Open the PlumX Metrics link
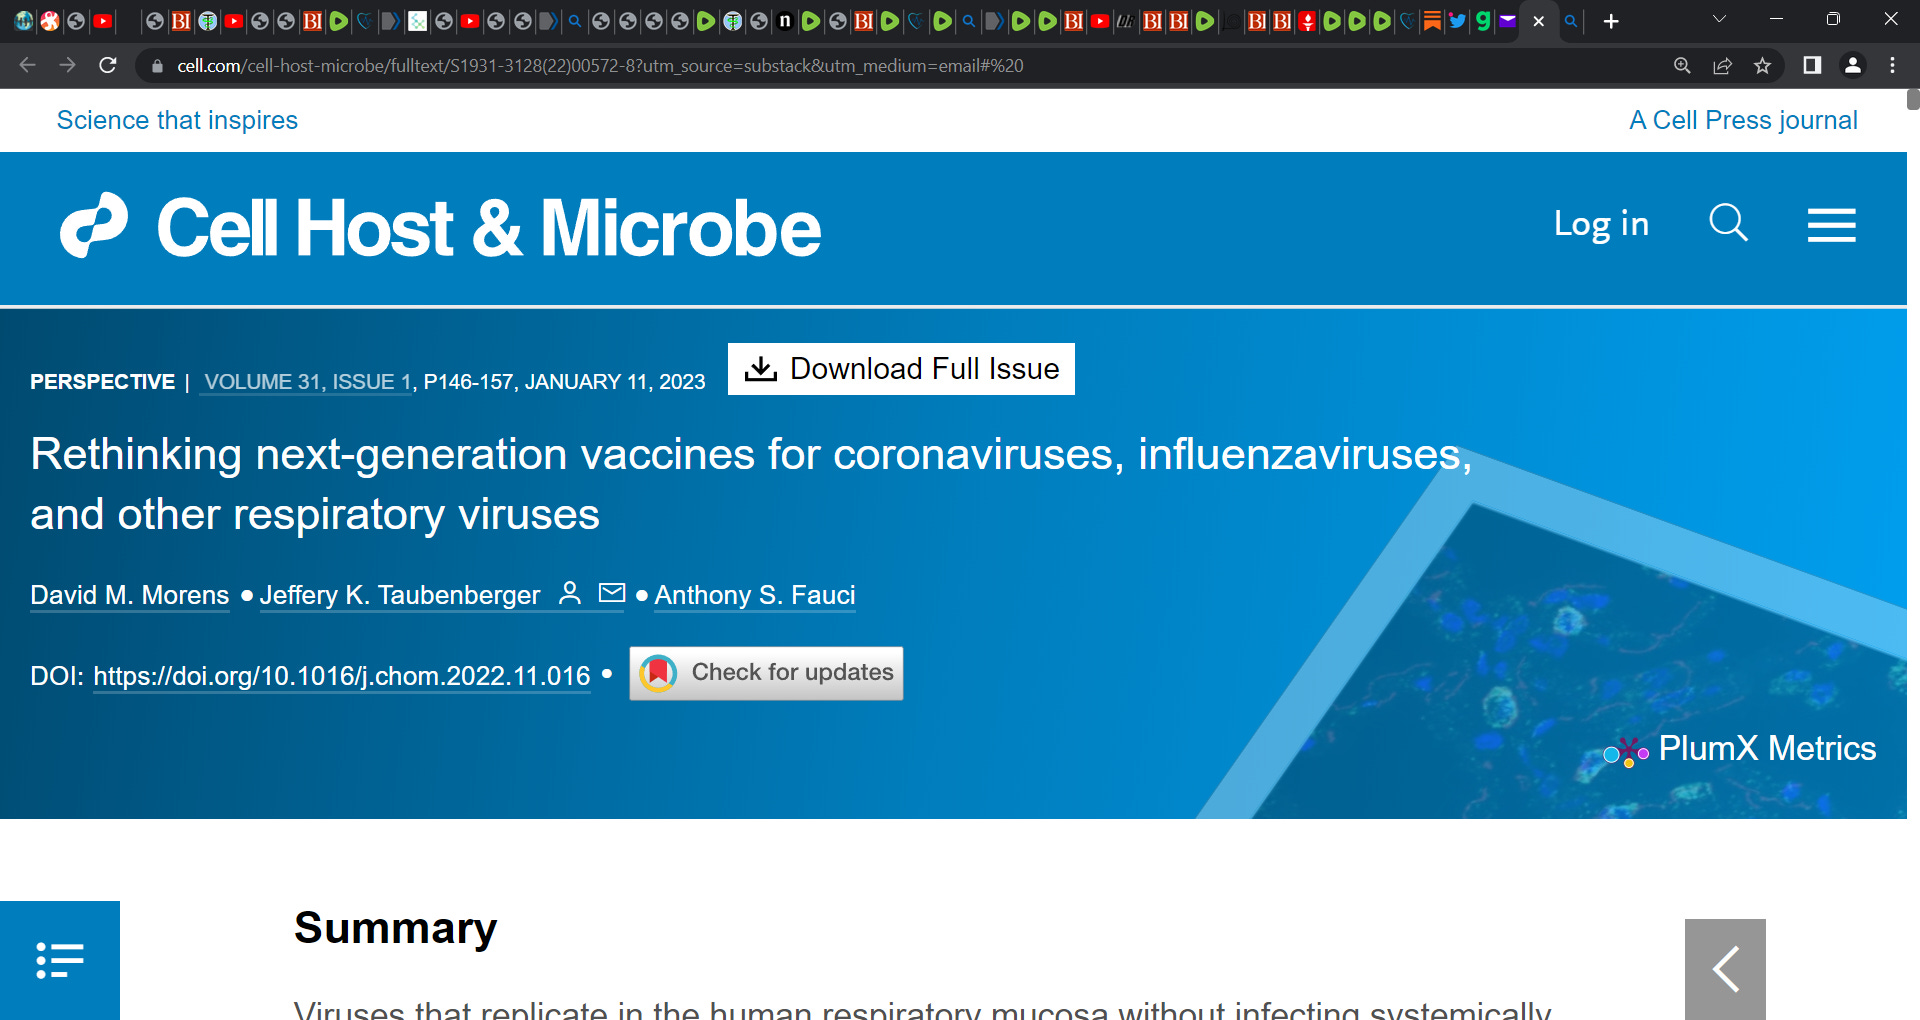The height and width of the screenshot is (1020, 1920). click(x=1740, y=749)
